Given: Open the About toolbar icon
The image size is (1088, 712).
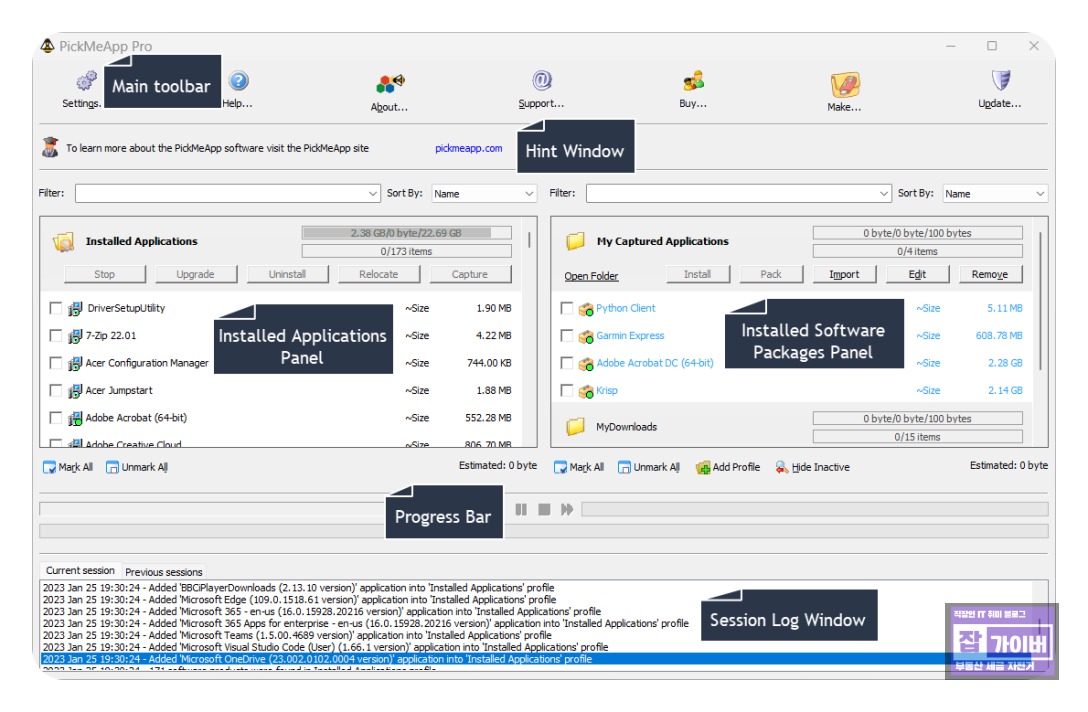Looking at the screenshot, I should point(390,84).
